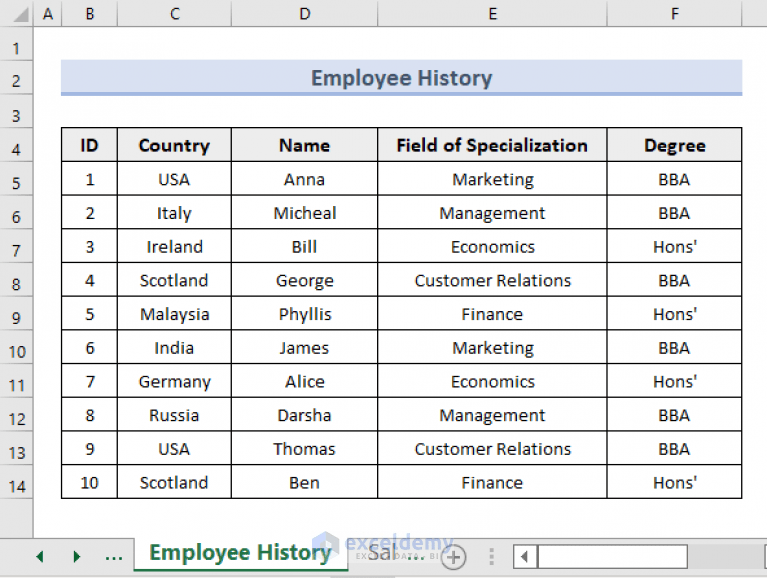This screenshot has height=578, width=767.
Task: Select column D header
Action: click(304, 14)
